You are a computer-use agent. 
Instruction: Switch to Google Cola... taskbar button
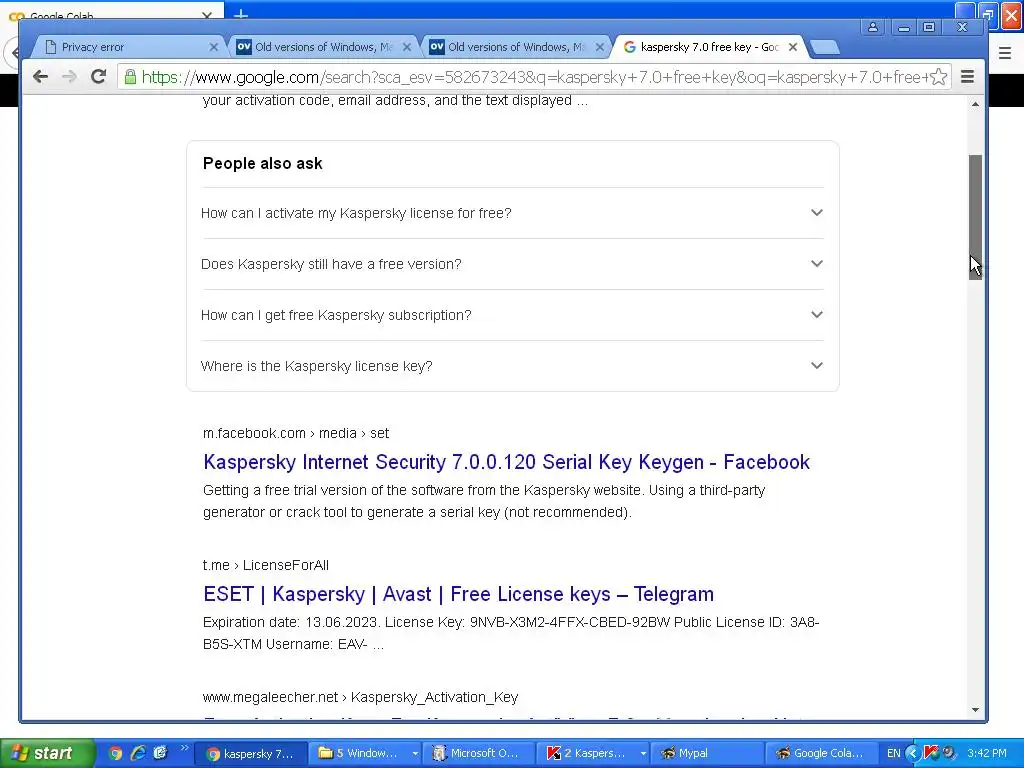click(820, 753)
